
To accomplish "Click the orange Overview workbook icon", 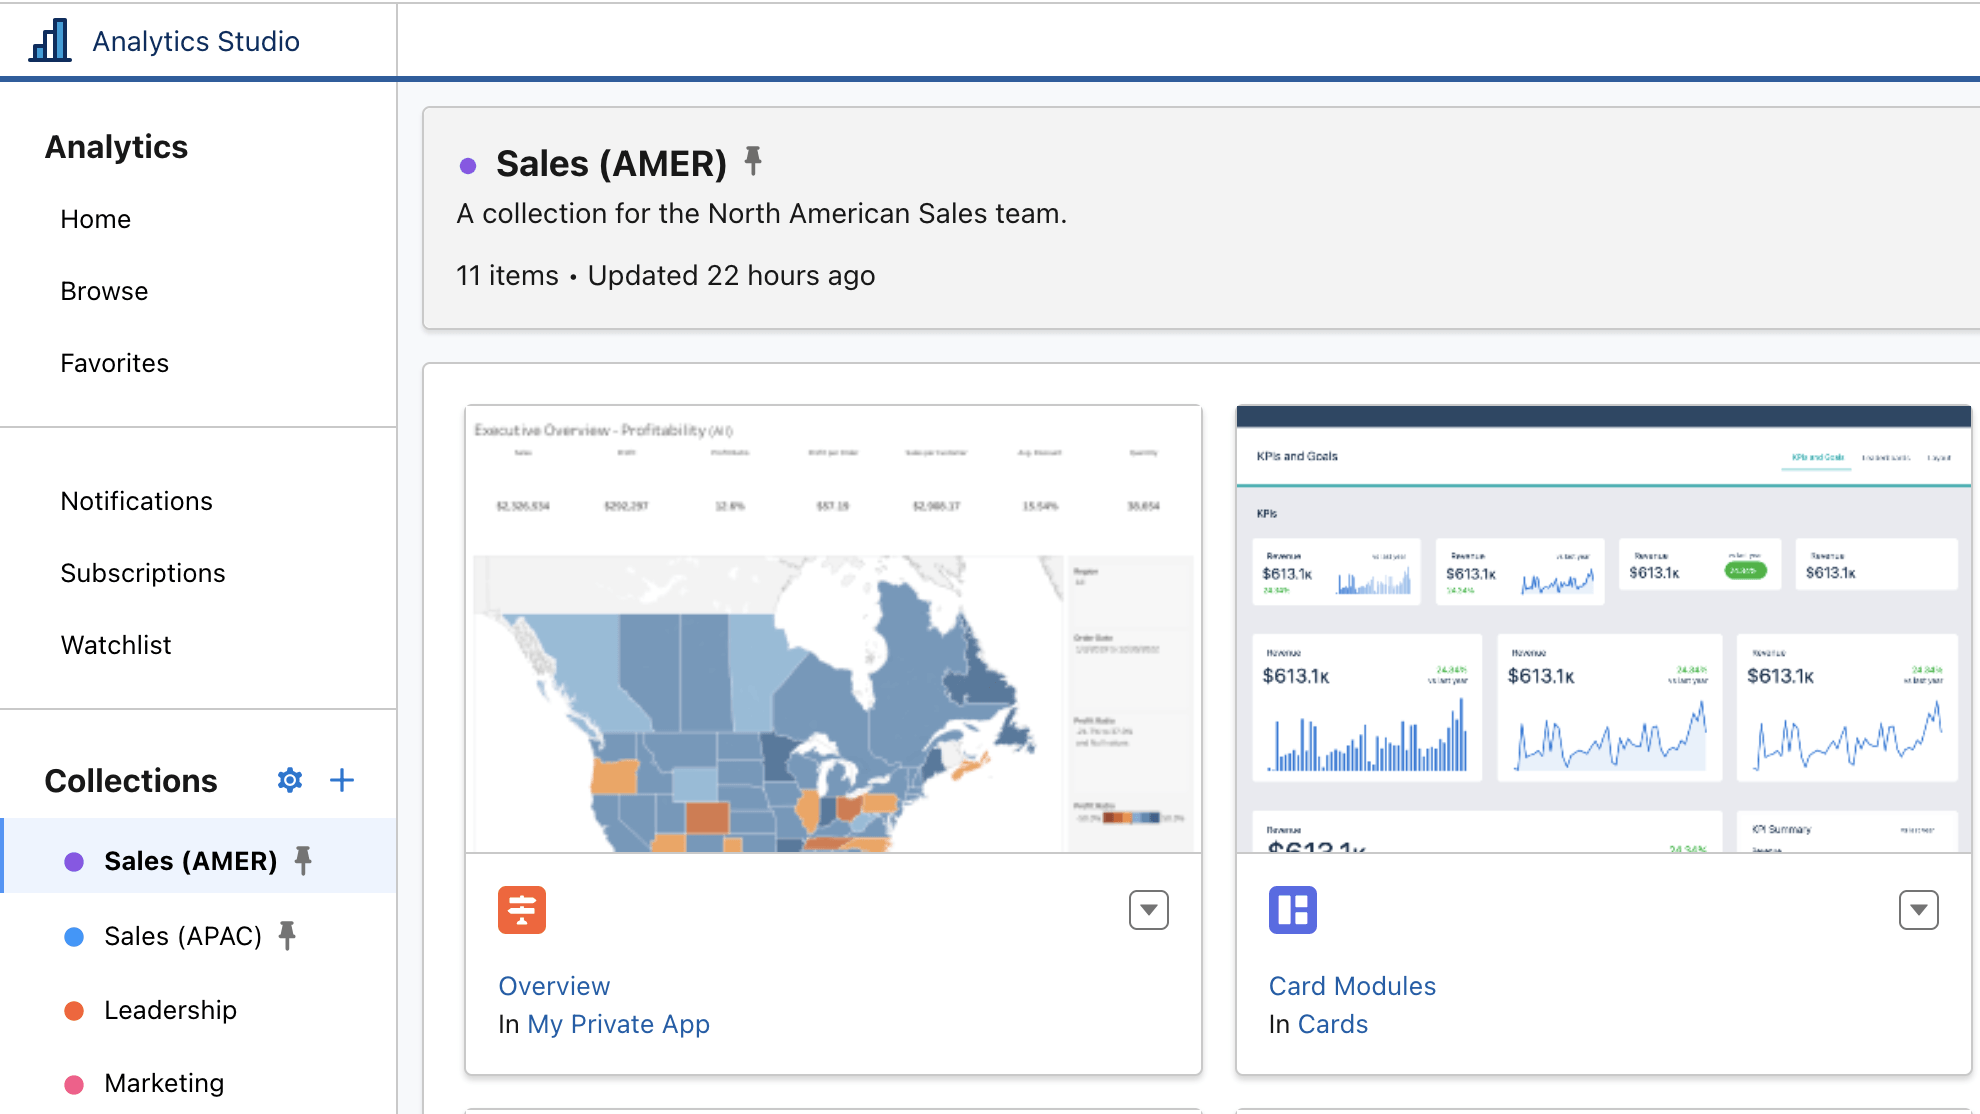I will click(x=521, y=909).
